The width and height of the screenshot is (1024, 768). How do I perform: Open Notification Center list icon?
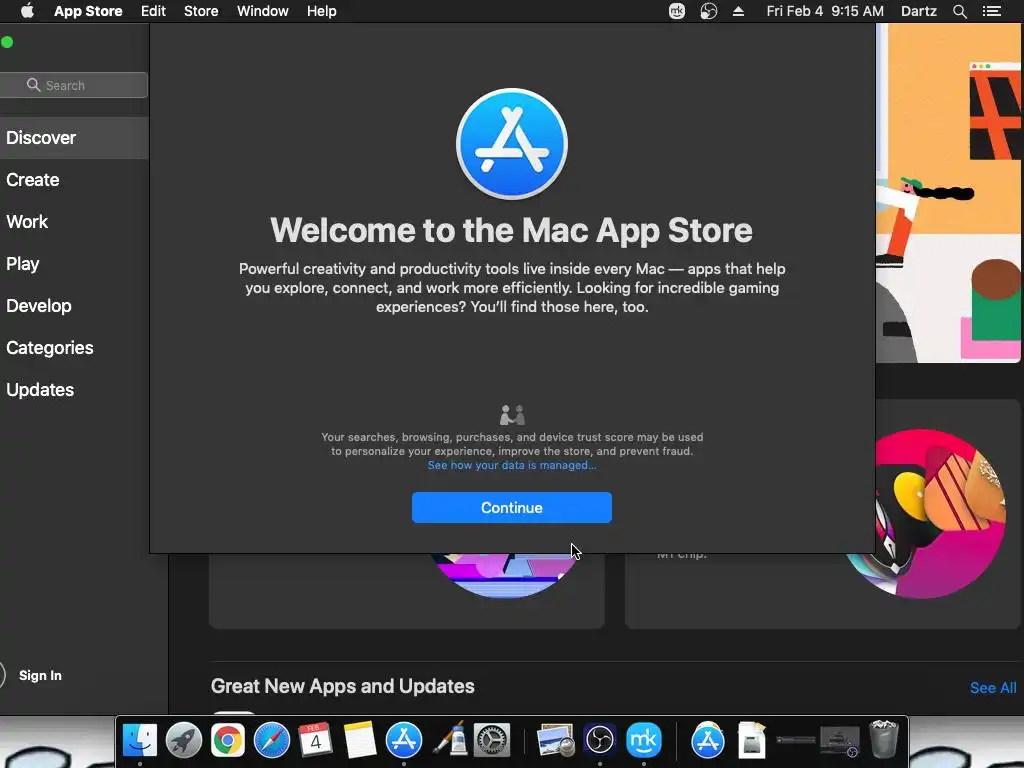coord(992,11)
